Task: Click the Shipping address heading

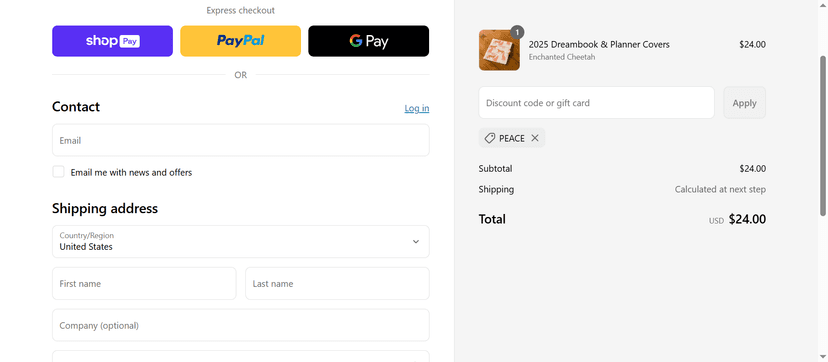Action: [105, 208]
